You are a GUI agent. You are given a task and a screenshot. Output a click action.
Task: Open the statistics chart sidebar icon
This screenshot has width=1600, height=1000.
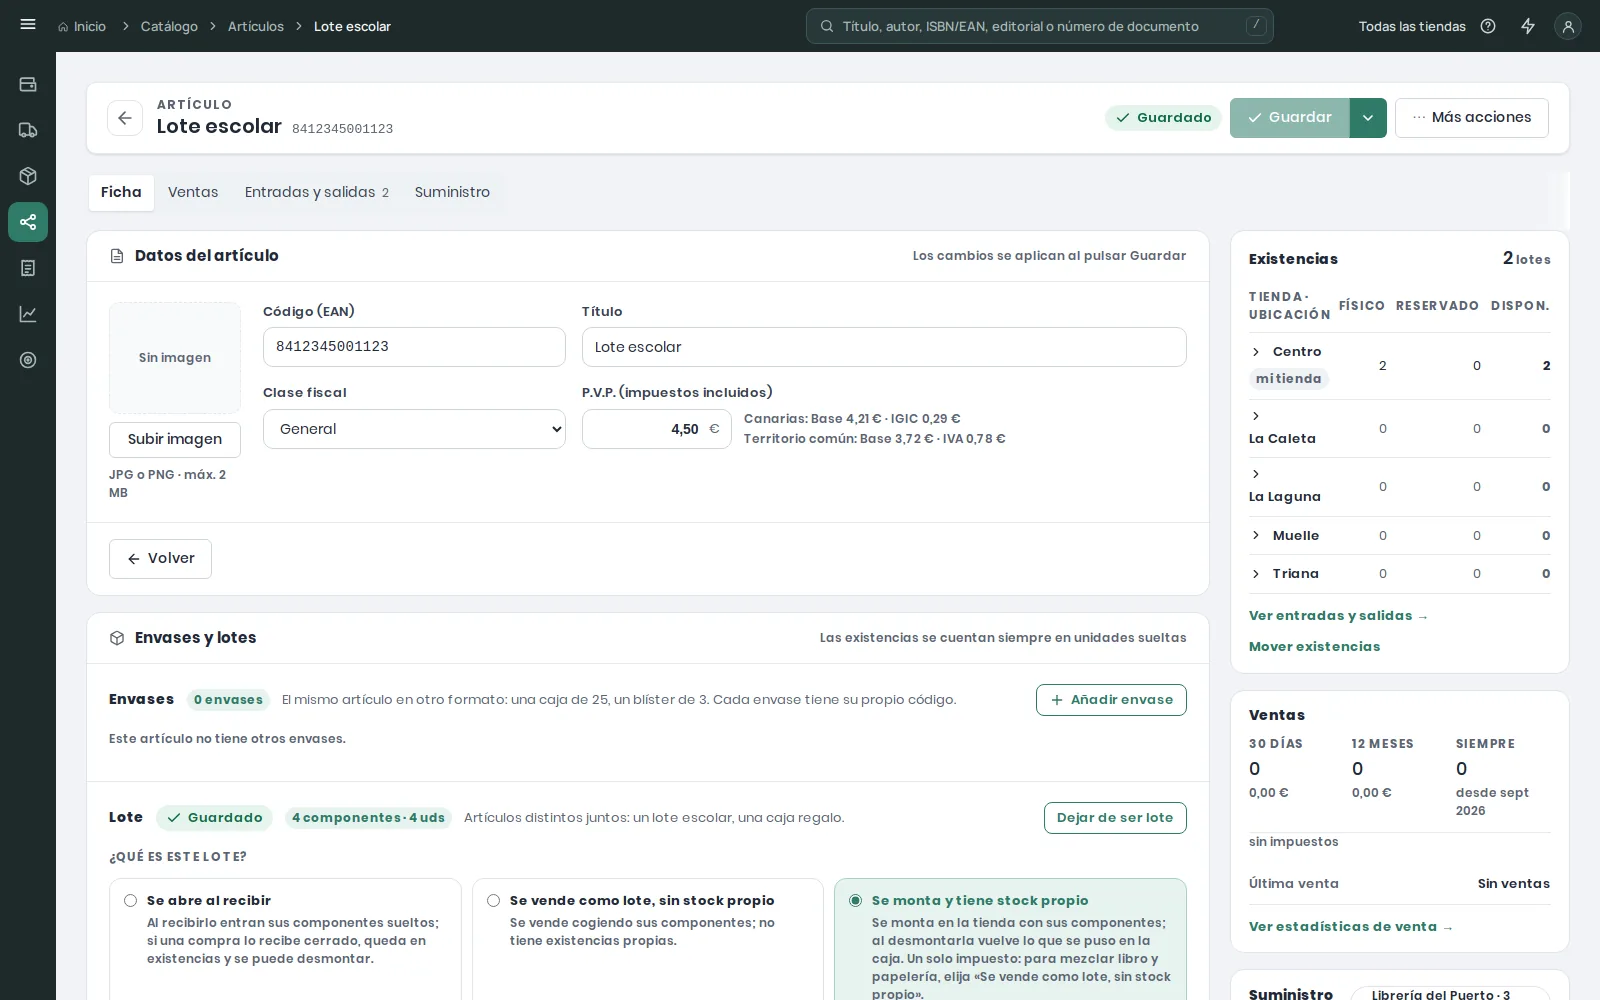coord(28,314)
